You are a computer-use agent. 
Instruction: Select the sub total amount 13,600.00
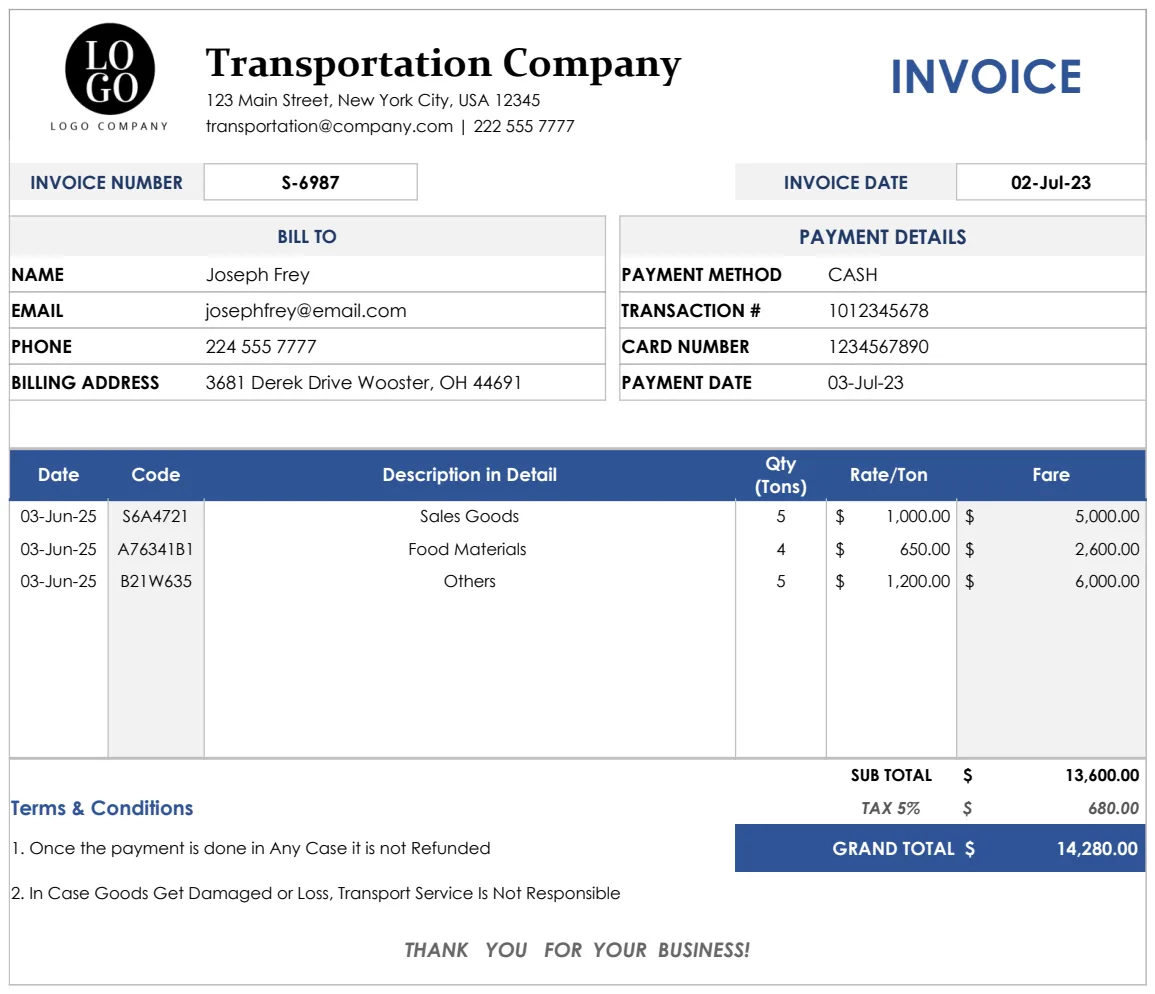pyautogui.click(x=1102, y=775)
